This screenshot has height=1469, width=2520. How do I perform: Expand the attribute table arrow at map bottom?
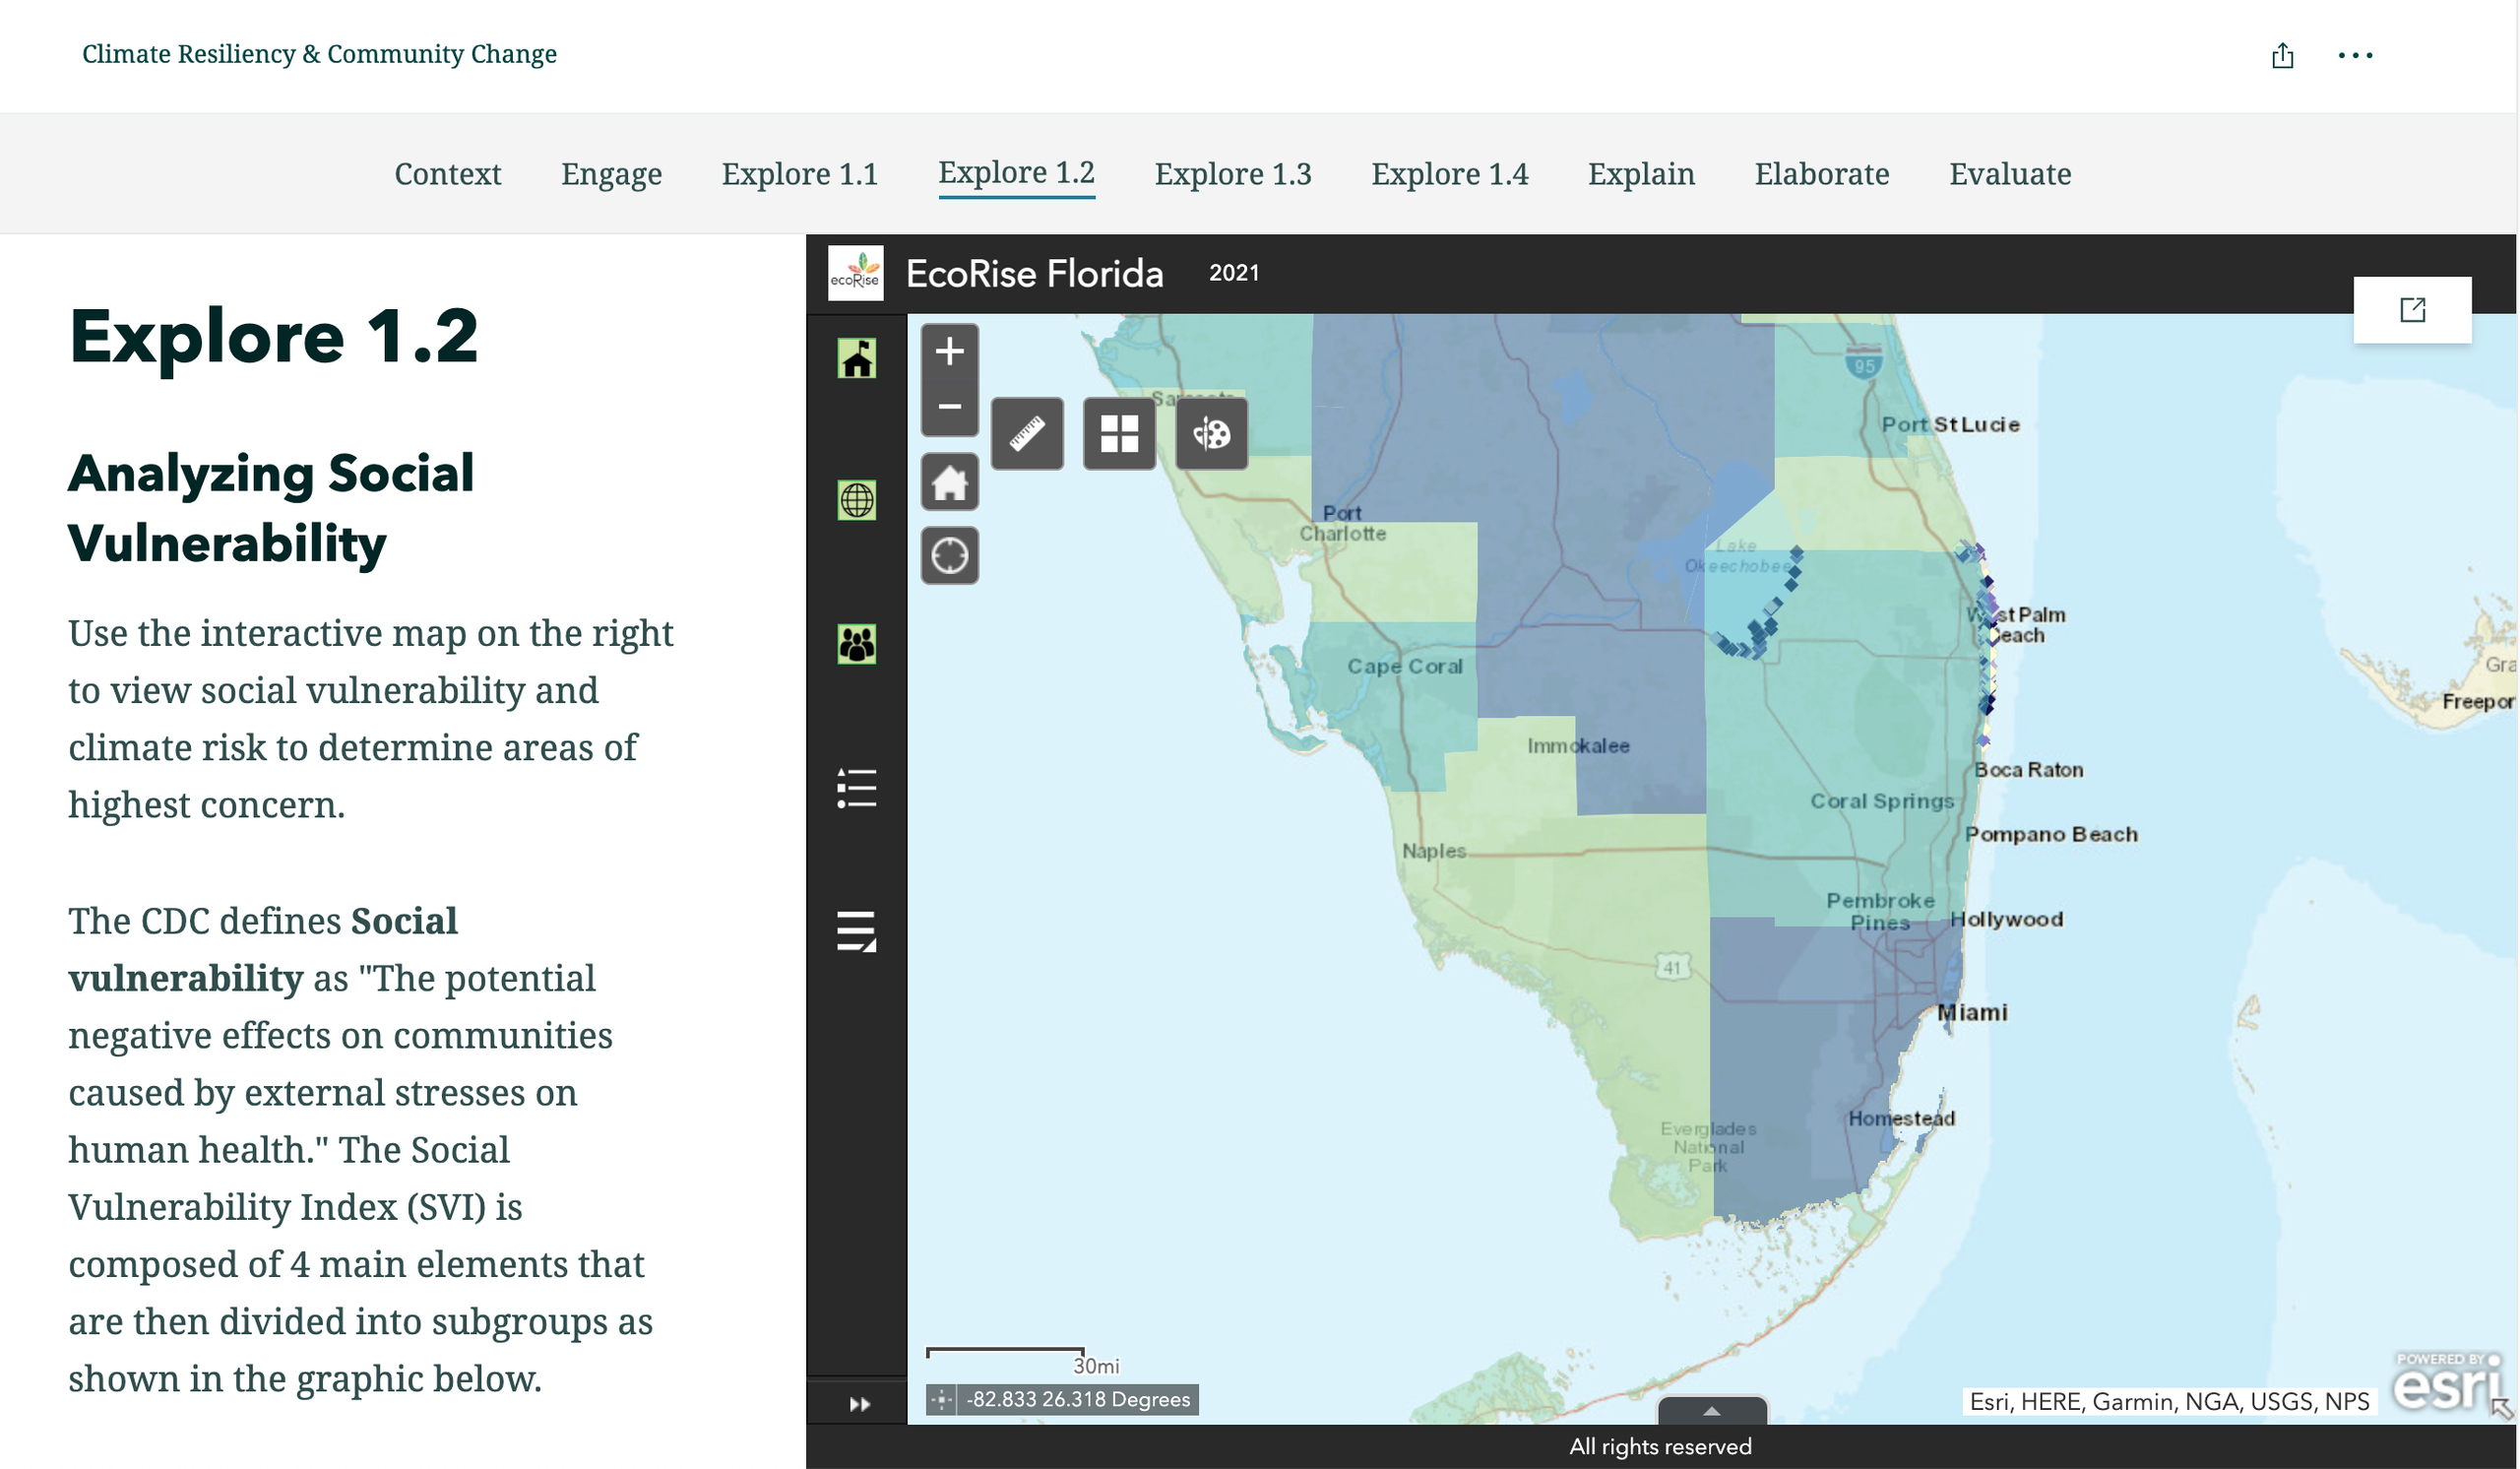coord(1712,1411)
